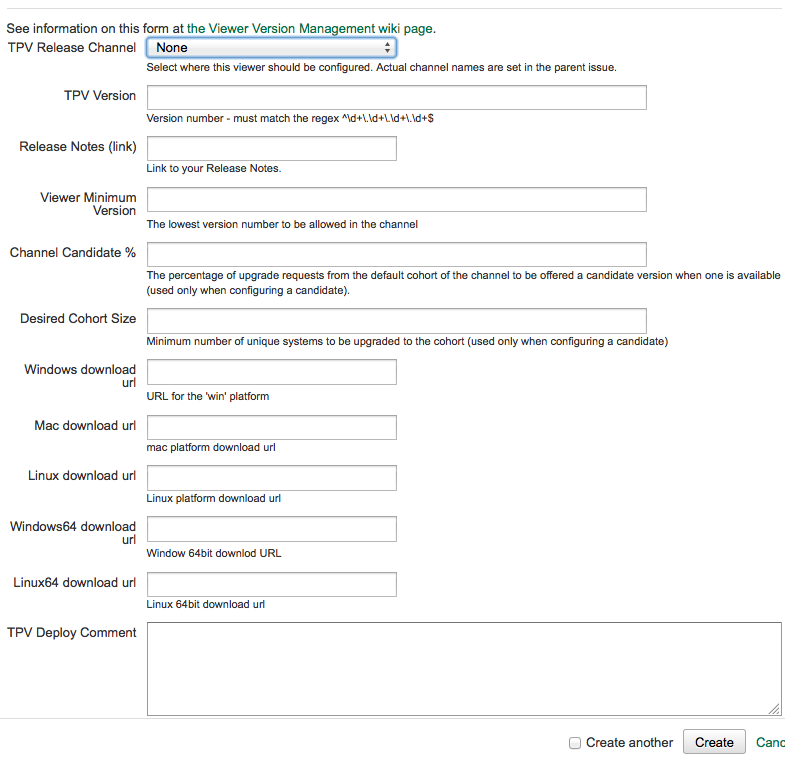The width and height of the screenshot is (785, 760).
Task: Click the Linux download url field
Action: click(271, 478)
